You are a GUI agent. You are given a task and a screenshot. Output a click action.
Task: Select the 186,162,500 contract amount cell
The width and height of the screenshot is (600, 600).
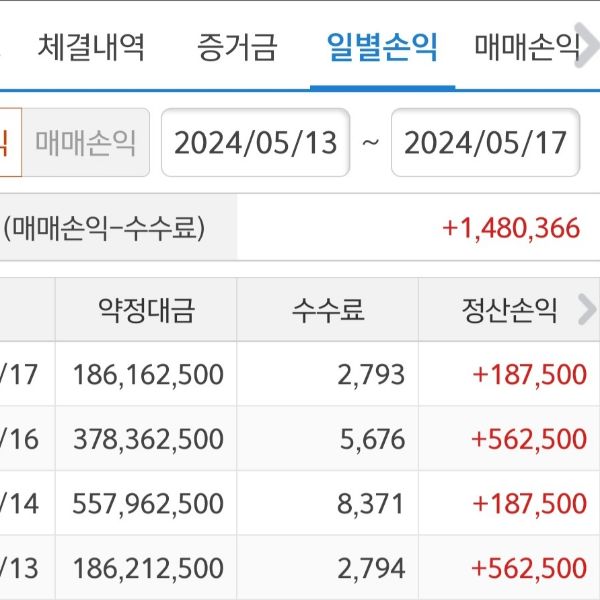click(147, 375)
